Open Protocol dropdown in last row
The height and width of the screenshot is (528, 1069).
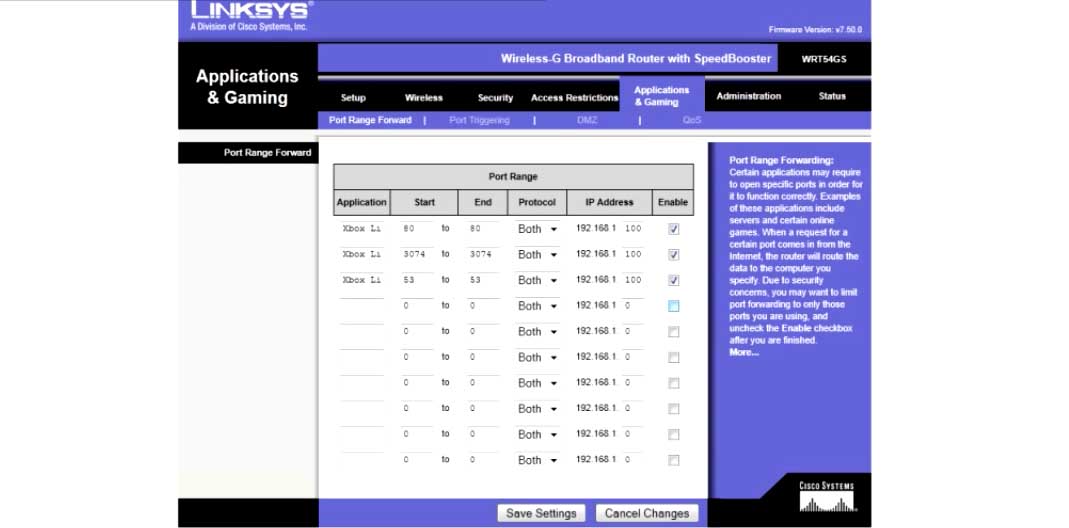pyautogui.click(x=537, y=460)
